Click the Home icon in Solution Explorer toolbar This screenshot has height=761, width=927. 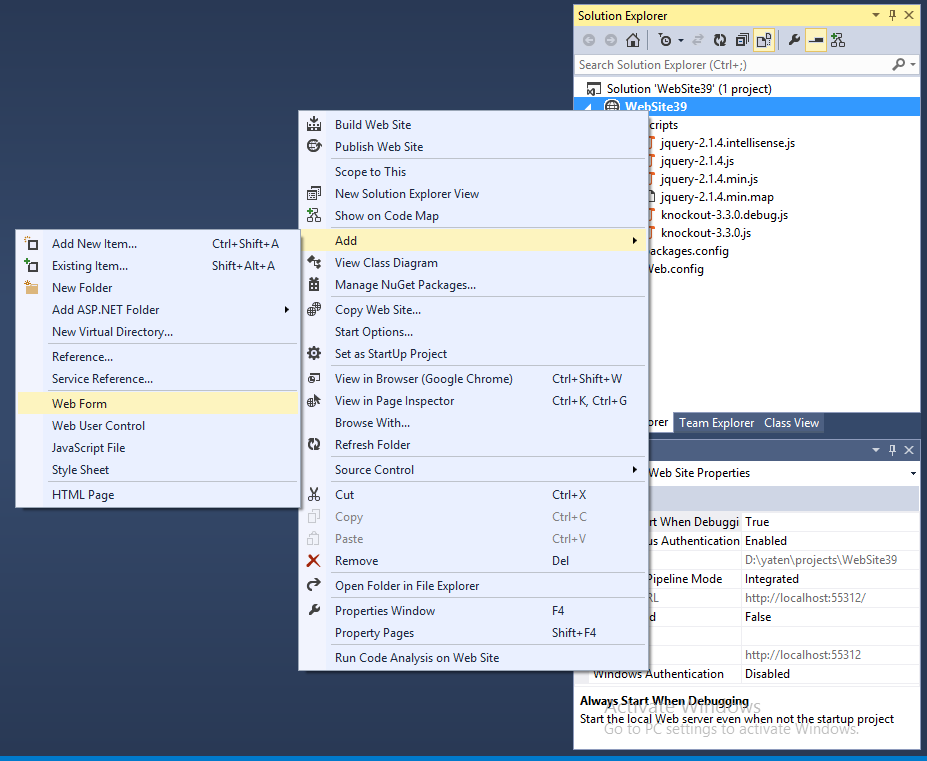(x=633, y=39)
